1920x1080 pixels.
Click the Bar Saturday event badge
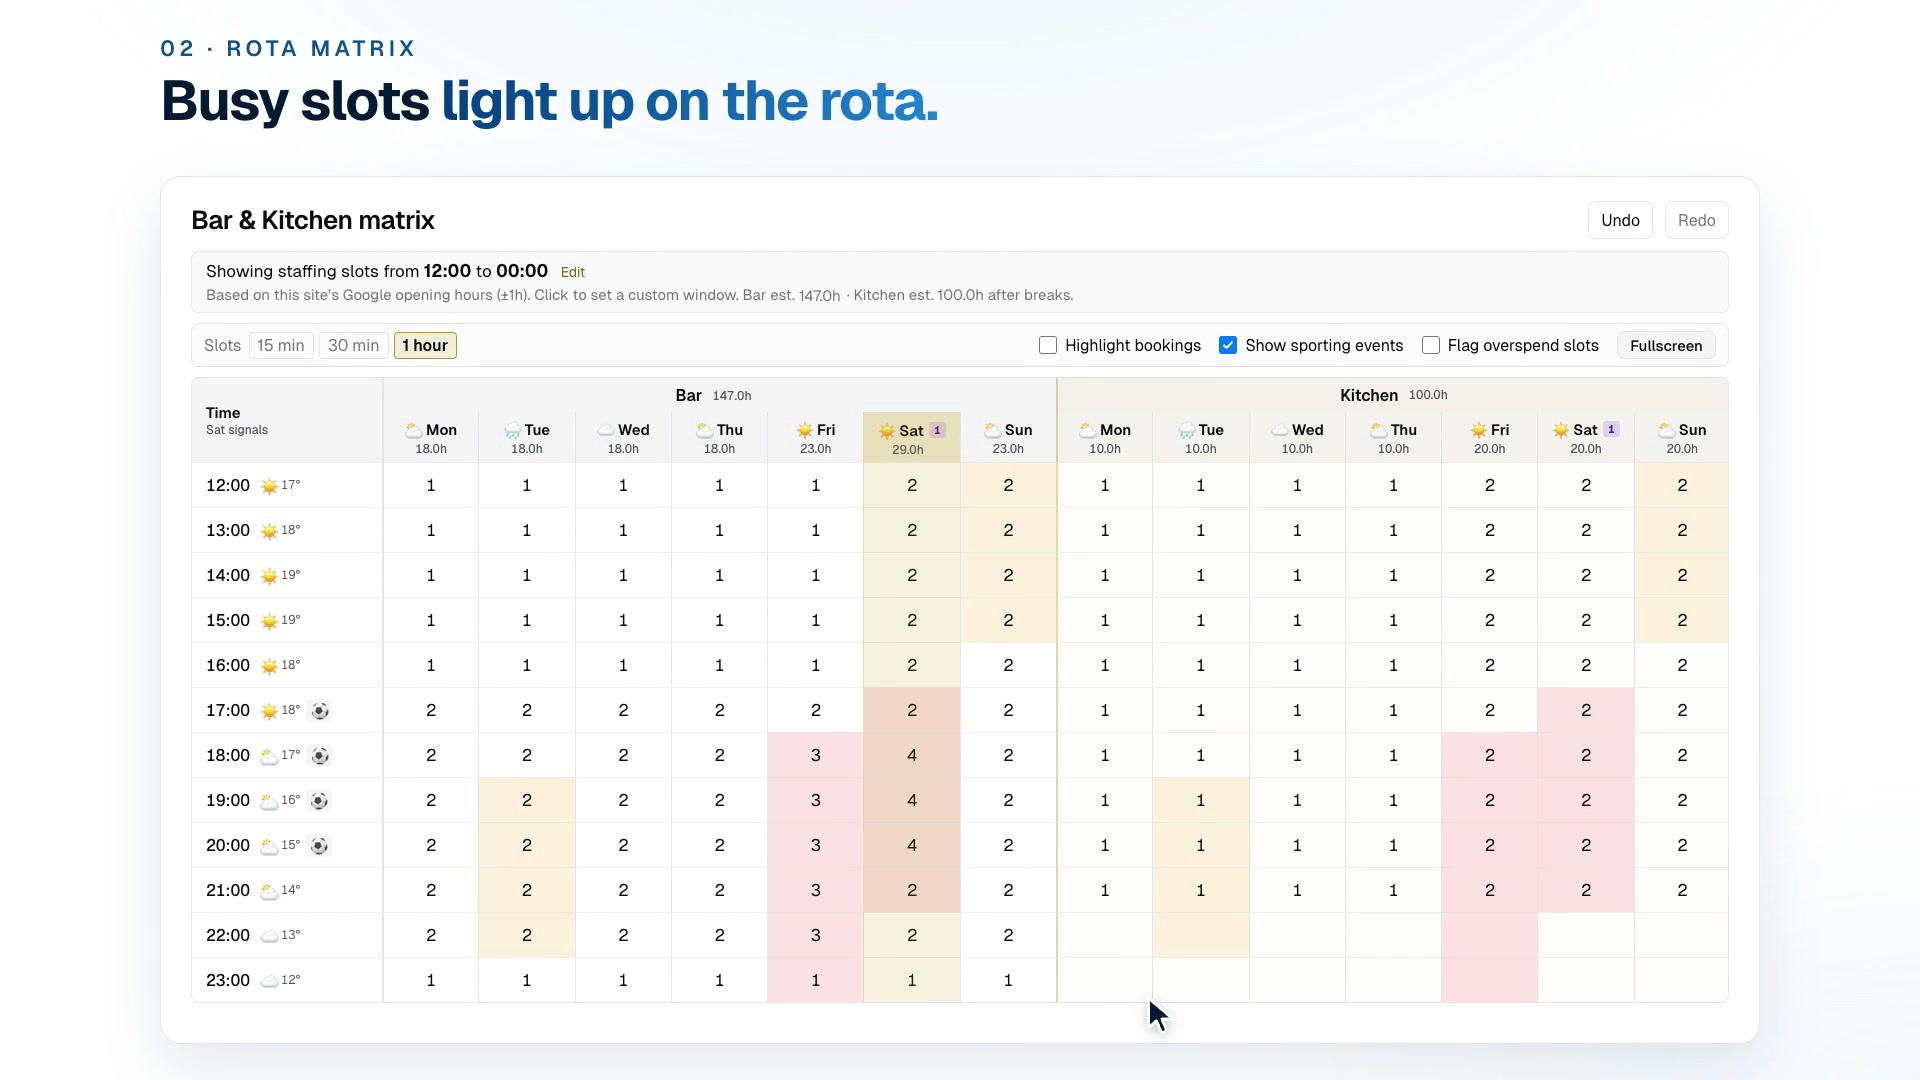pyautogui.click(x=937, y=430)
